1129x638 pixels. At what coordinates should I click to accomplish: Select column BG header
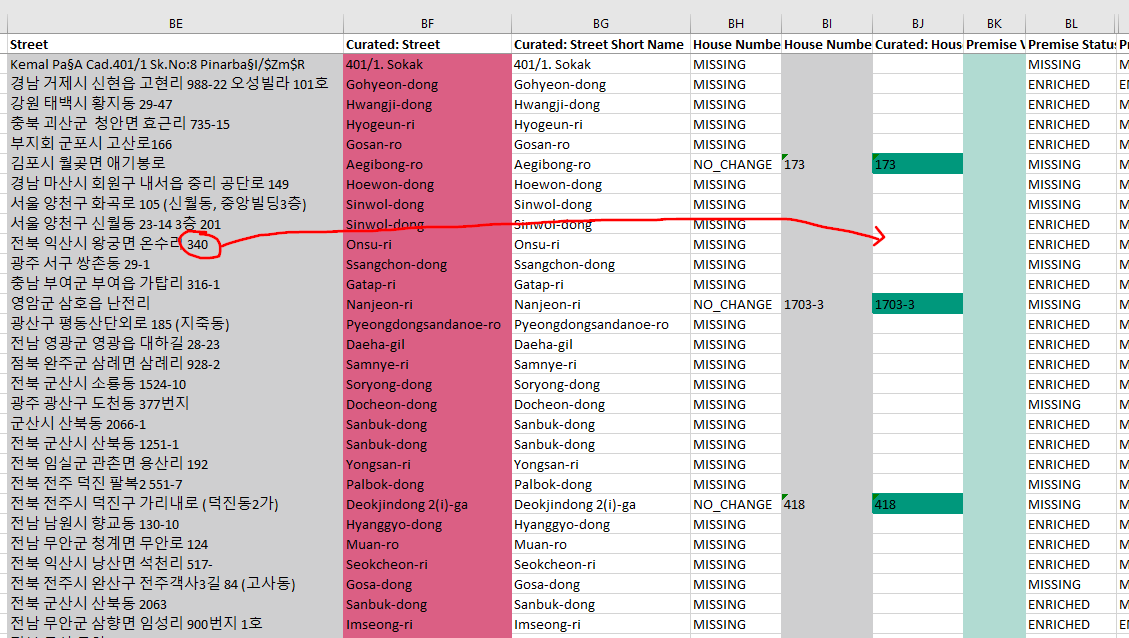click(x=600, y=23)
